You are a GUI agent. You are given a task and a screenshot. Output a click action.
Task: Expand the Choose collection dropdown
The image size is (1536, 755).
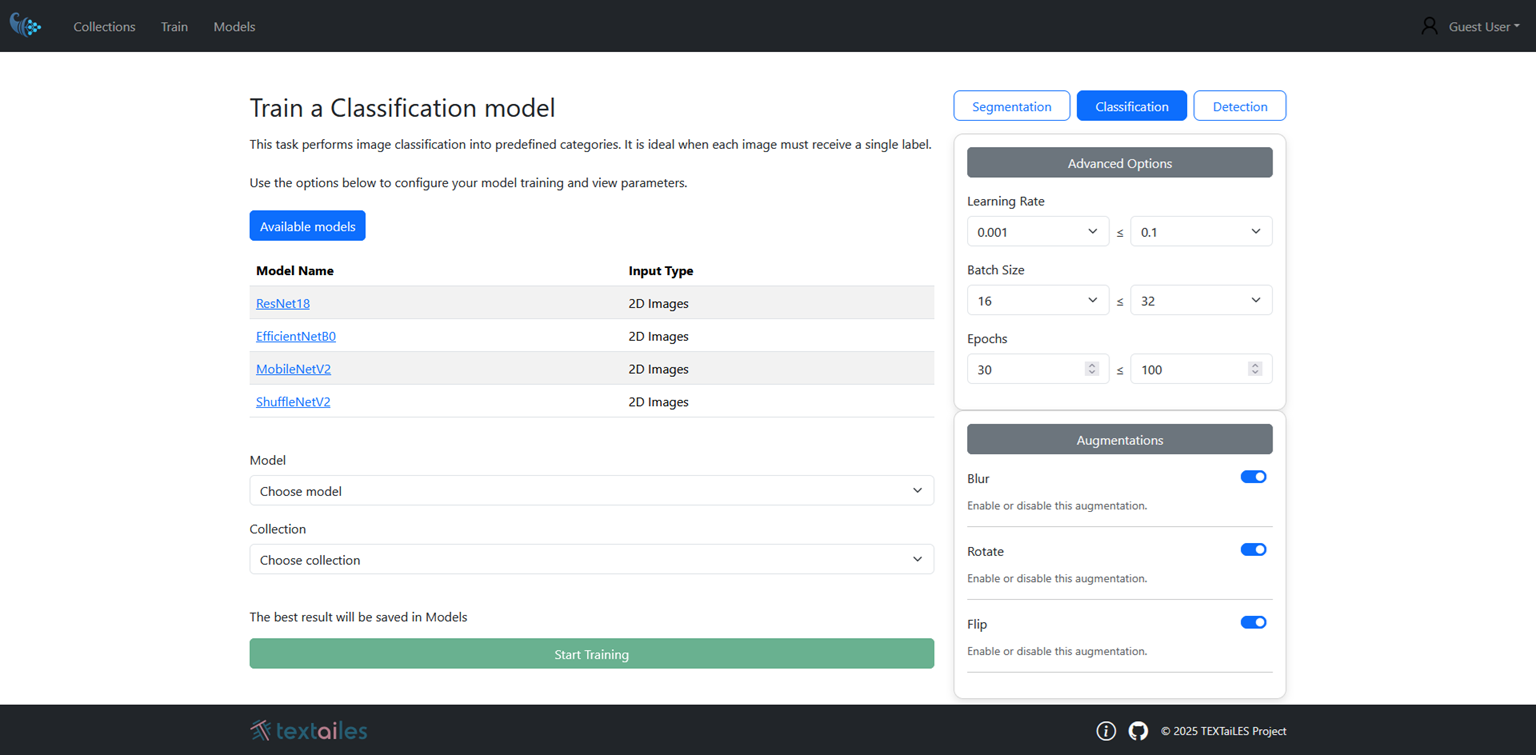[591, 560]
